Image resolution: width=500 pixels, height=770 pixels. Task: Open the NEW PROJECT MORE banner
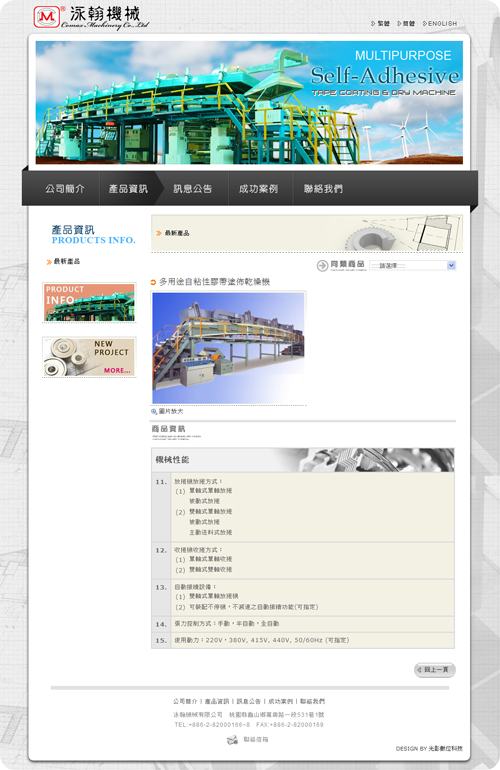point(89,357)
